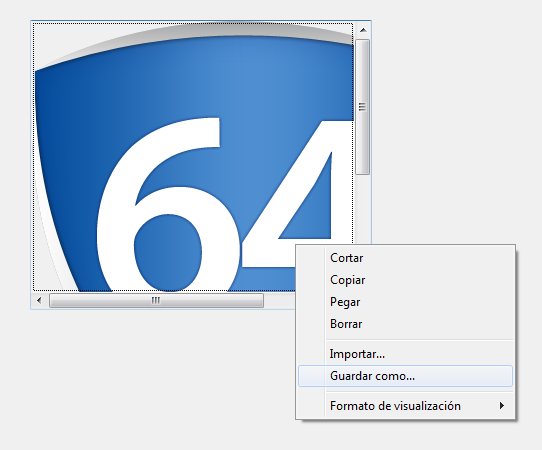This screenshot has height=450, width=542.
Task: Click the vertical scrollbar up arrow
Action: pos(363,30)
